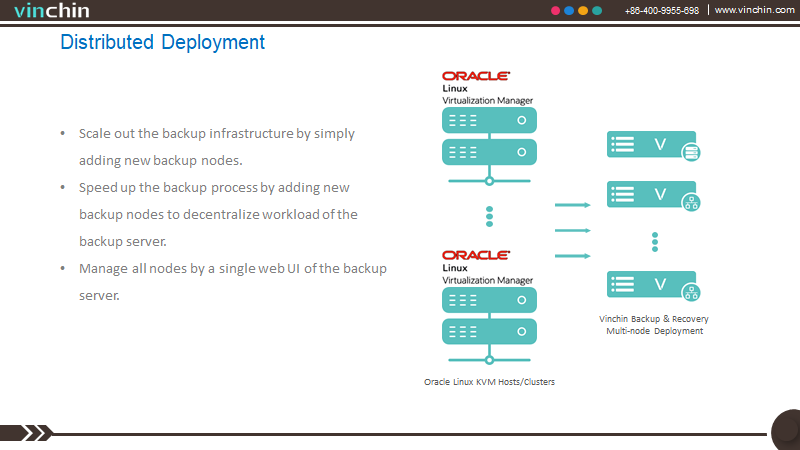Click the Oracle Linux KVM Hosts/Clusters caption
The width and height of the screenshot is (800, 450).
pyautogui.click(x=489, y=382)
